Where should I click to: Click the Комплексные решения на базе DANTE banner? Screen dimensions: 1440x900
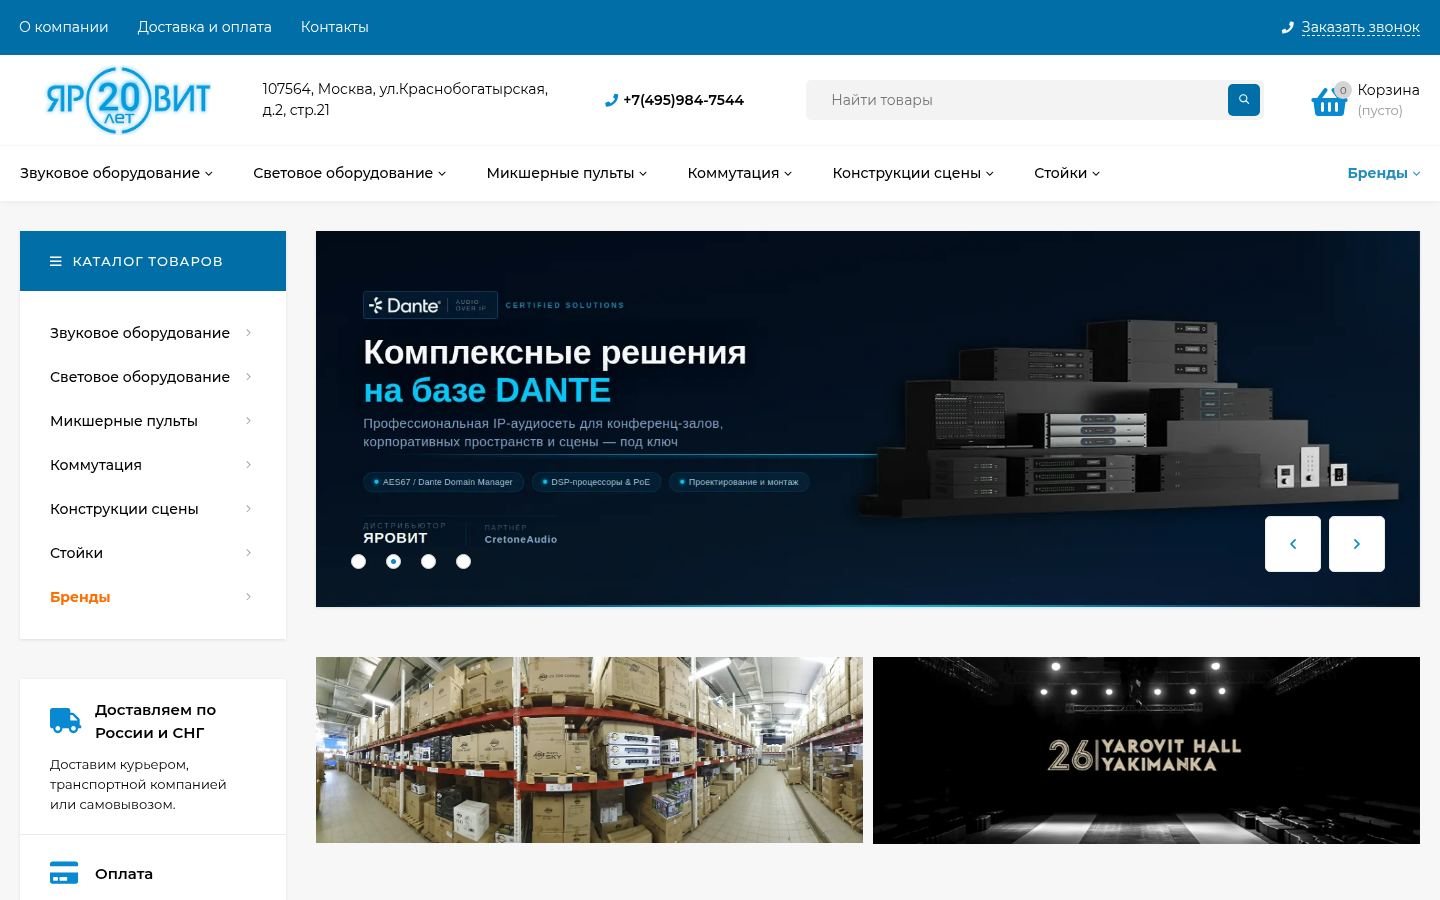point(868,419)
